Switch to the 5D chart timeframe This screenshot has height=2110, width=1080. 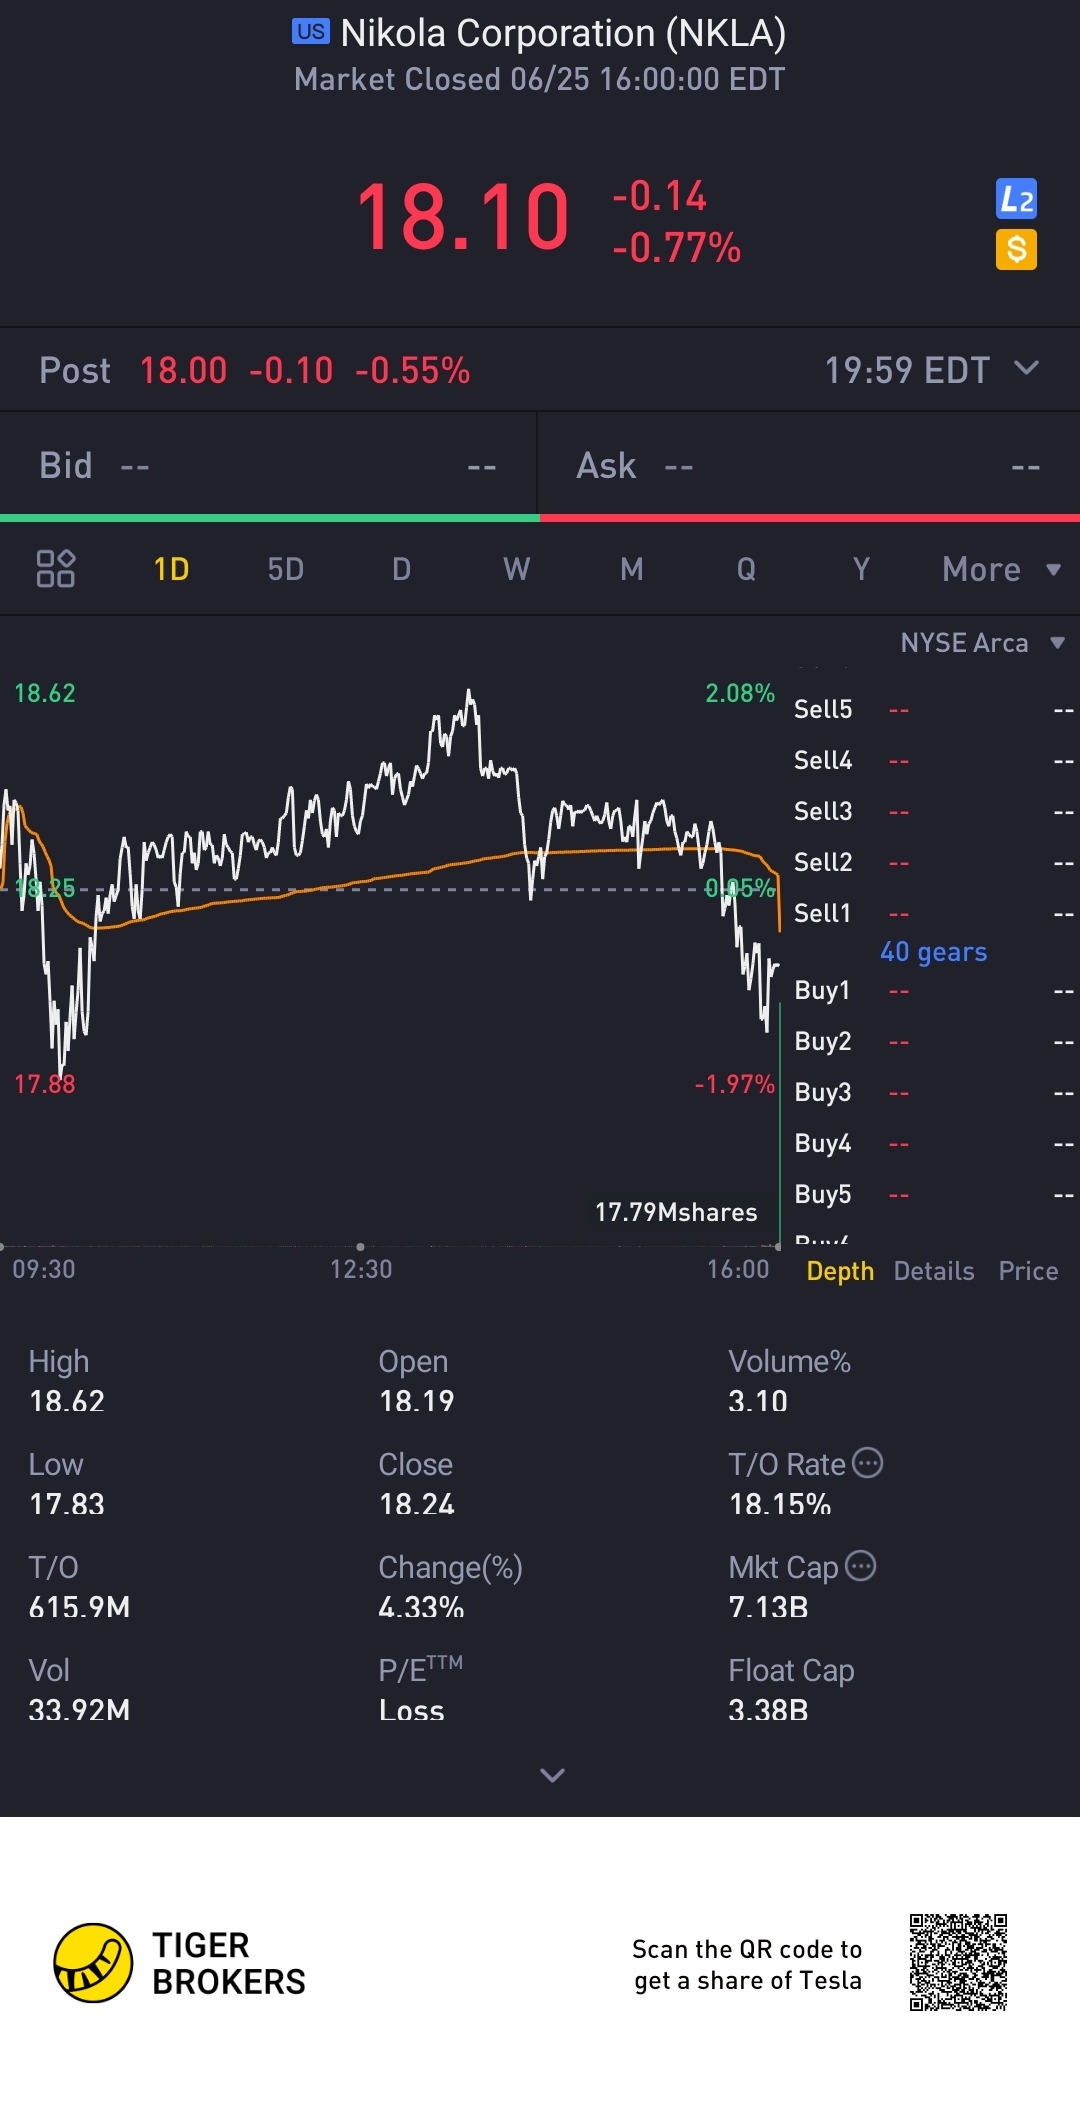(x=286, y=569)
